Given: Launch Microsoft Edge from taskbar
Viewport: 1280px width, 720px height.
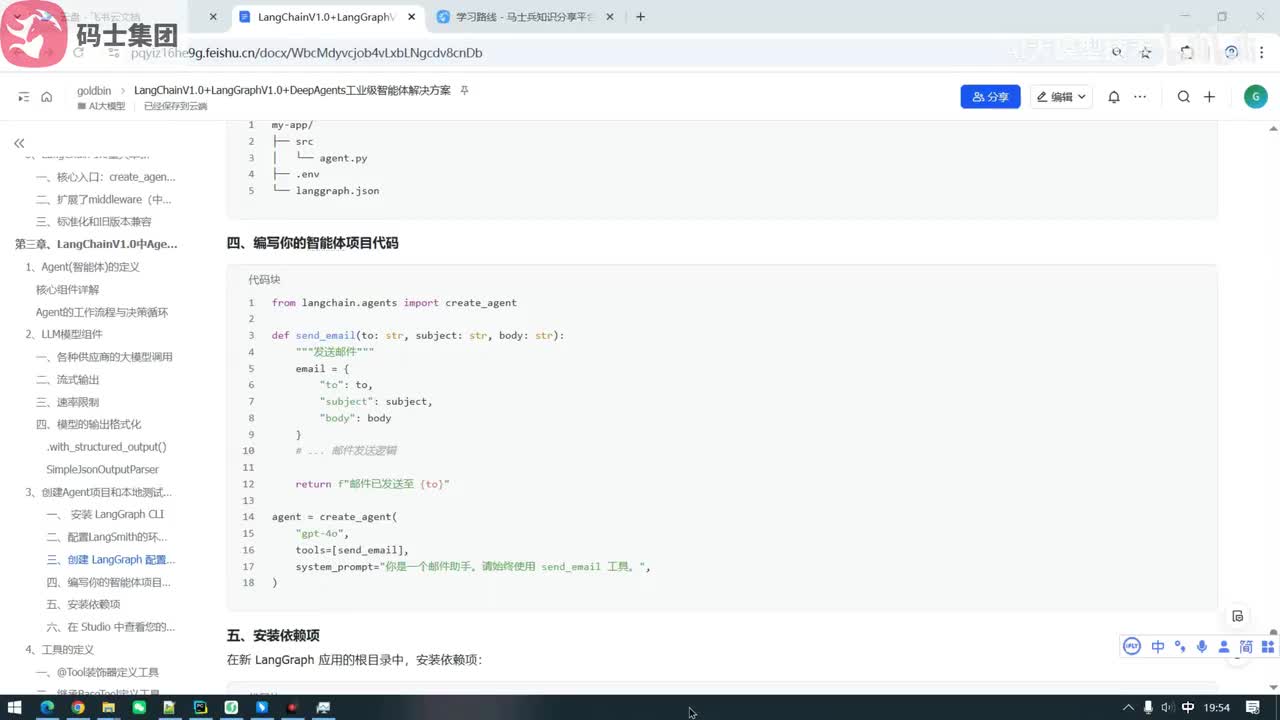Looking at the screenshot, I should pyautogui.click(x=47, y=708).
